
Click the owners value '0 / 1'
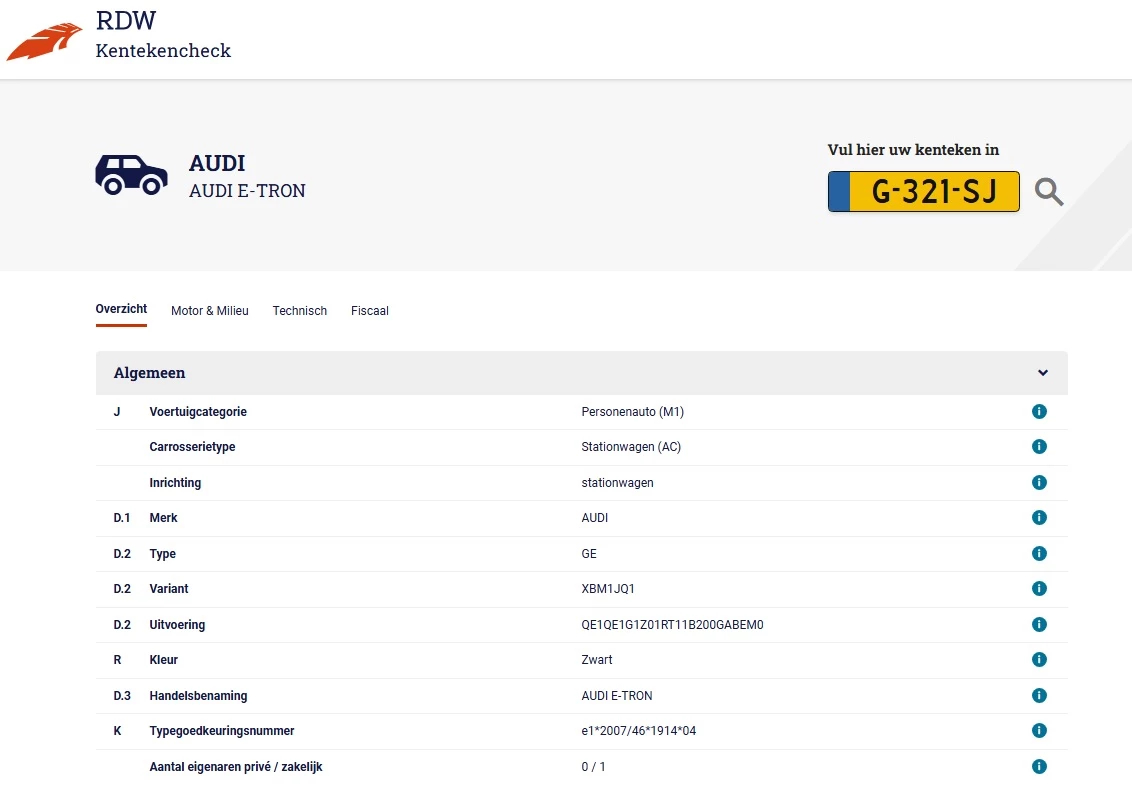593,766
